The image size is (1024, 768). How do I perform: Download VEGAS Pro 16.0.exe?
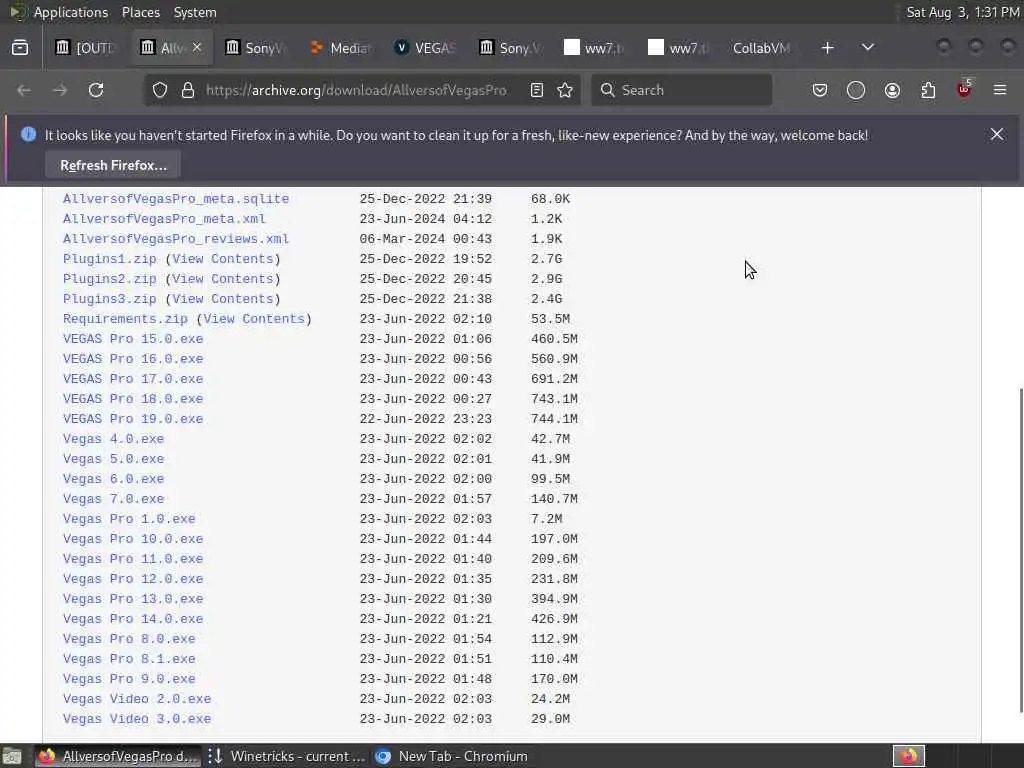pyautogui.click(x=133, y=359)
